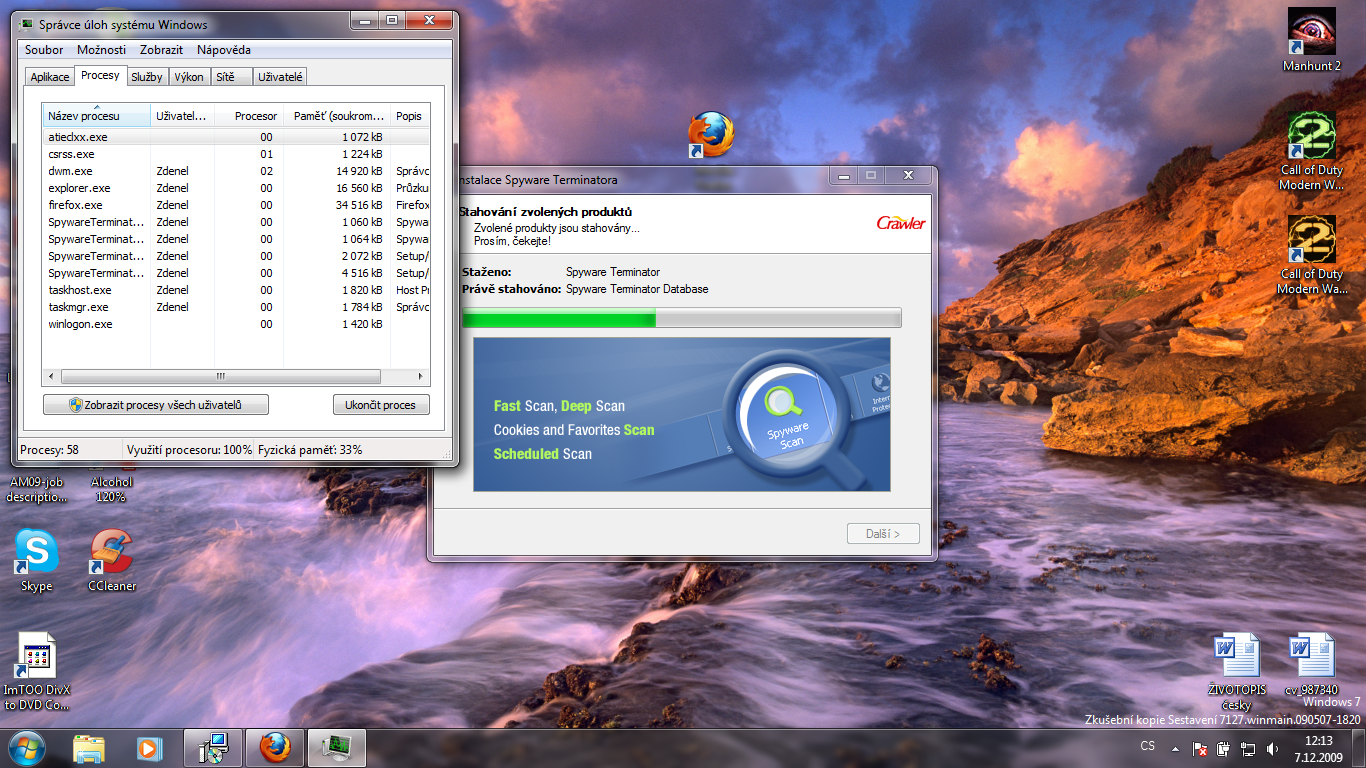Click Zobrazit procesy všech uživatelů button
Screen dimensions: 1366x768
[x=156, y=405]
